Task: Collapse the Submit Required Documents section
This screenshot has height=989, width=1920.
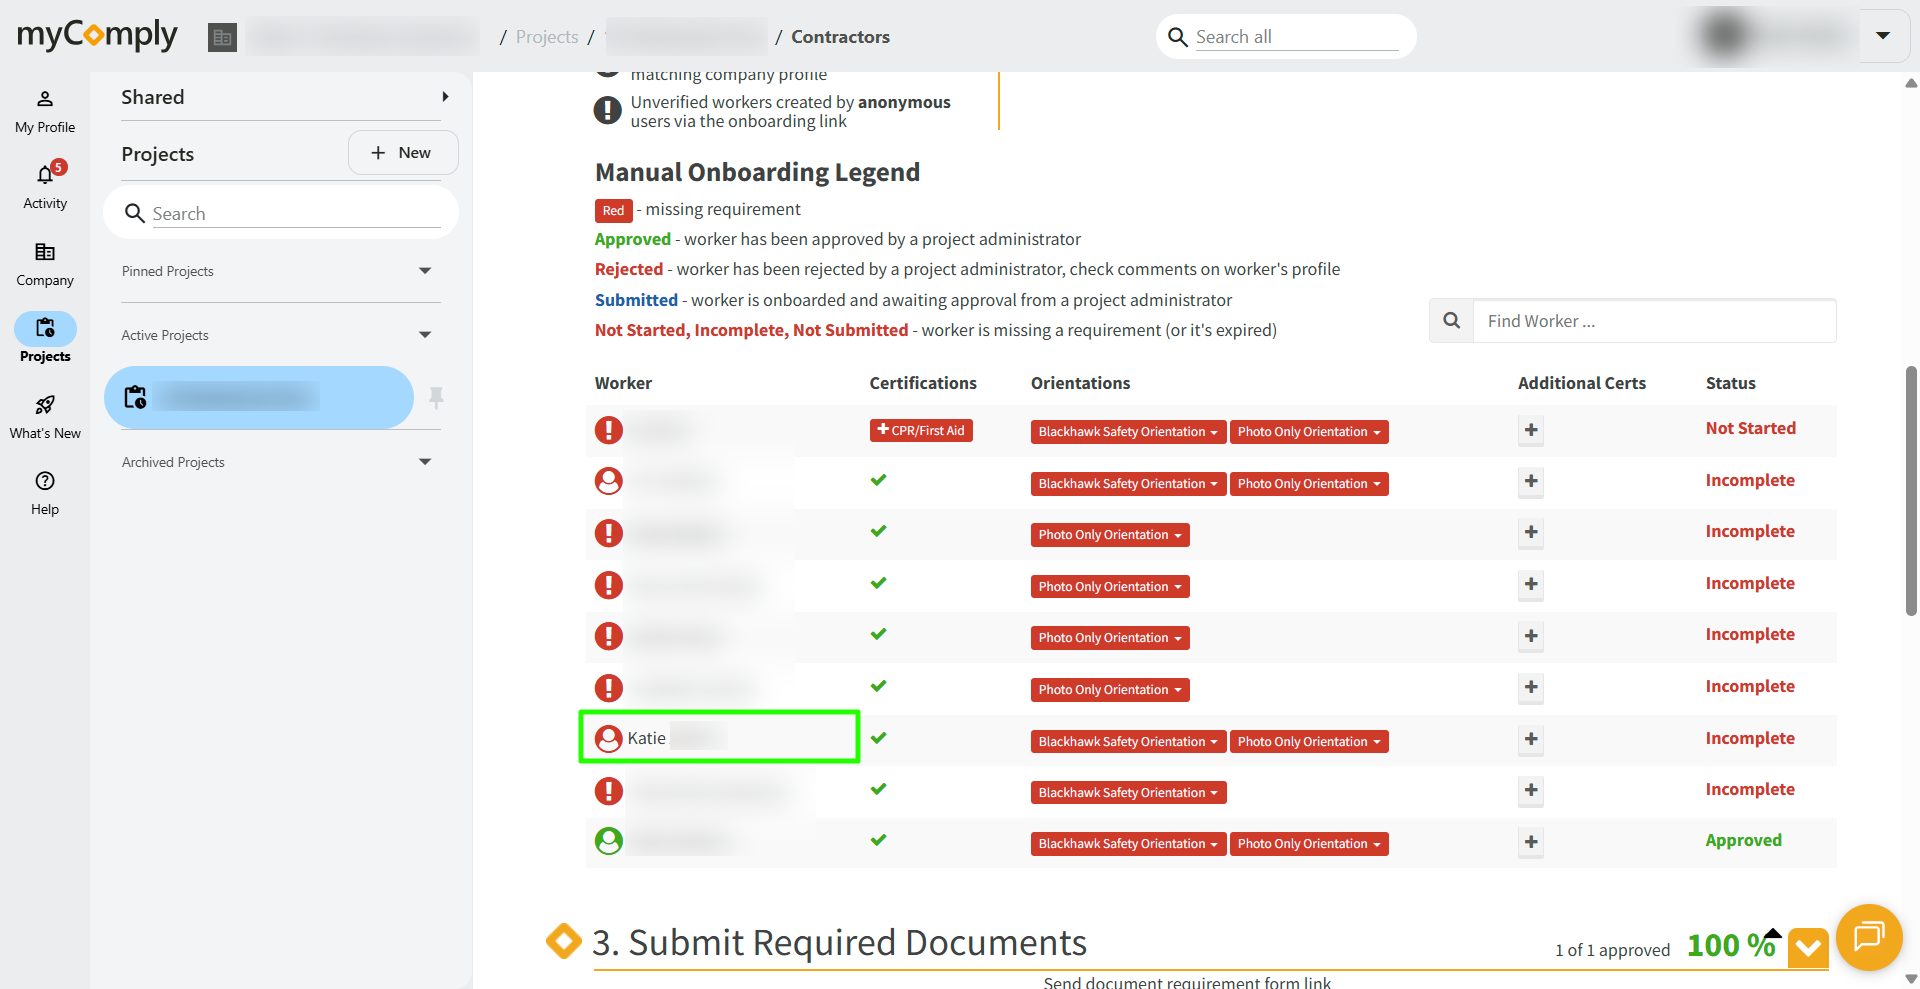Action: click(1808, 947)
